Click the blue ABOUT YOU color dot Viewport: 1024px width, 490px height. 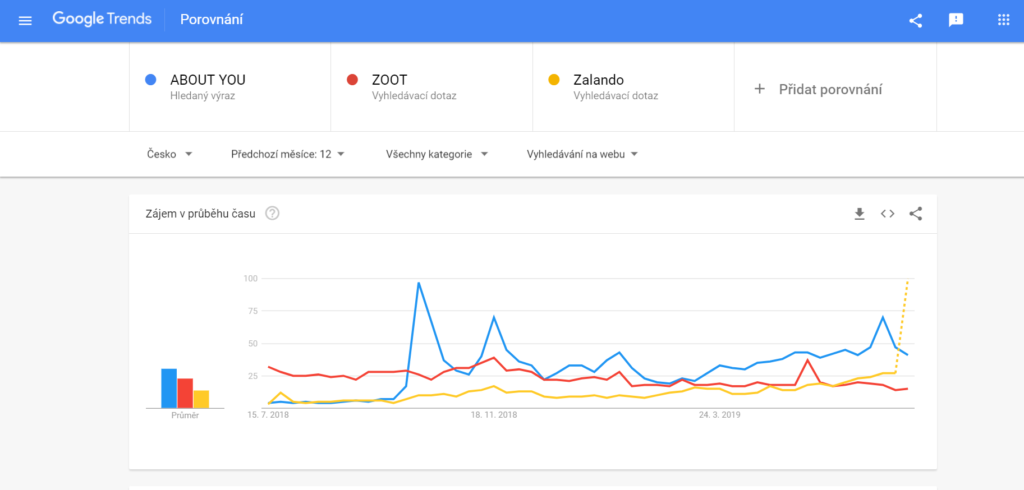tap(151, 80)
